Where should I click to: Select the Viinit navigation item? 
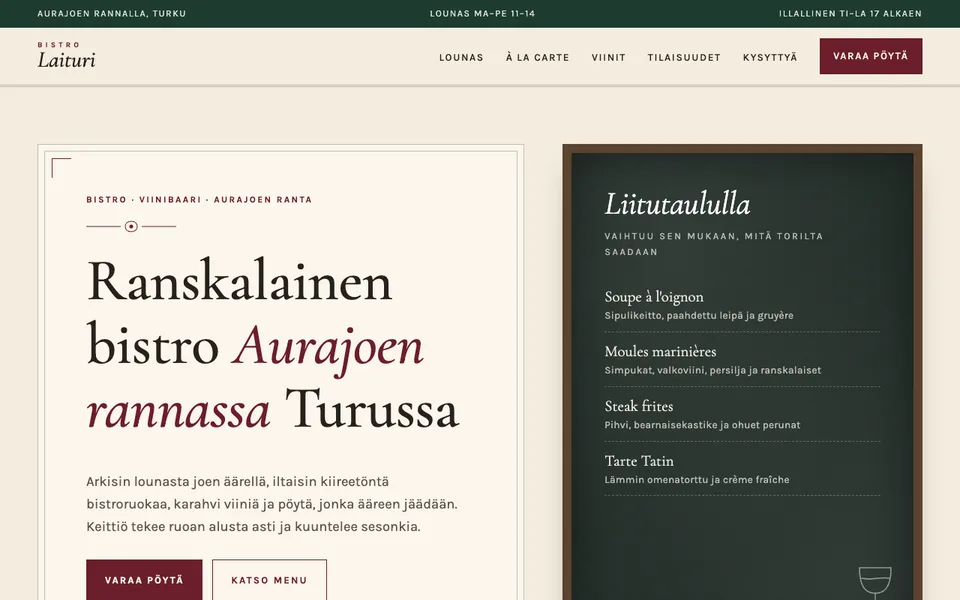point(609,58)
